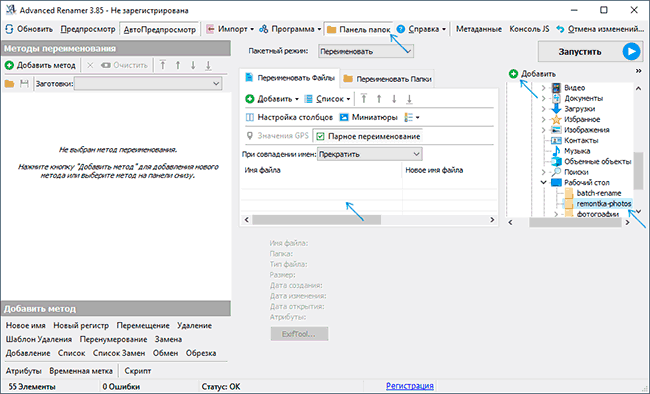Screen dimensions: 650x394
Task: Click the X delete method icon
Action: 90,65
